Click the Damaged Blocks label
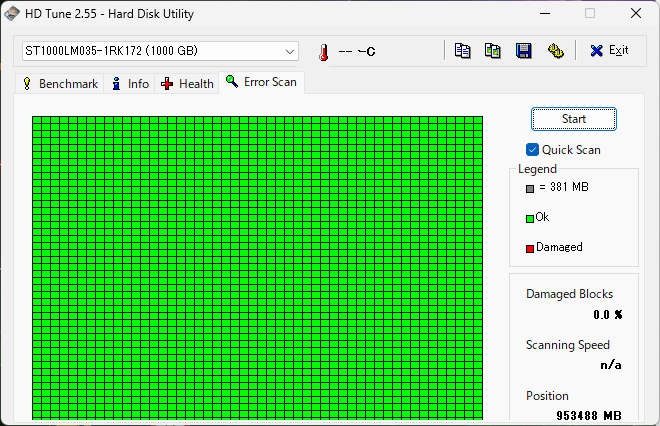 [x=570, y=294]
